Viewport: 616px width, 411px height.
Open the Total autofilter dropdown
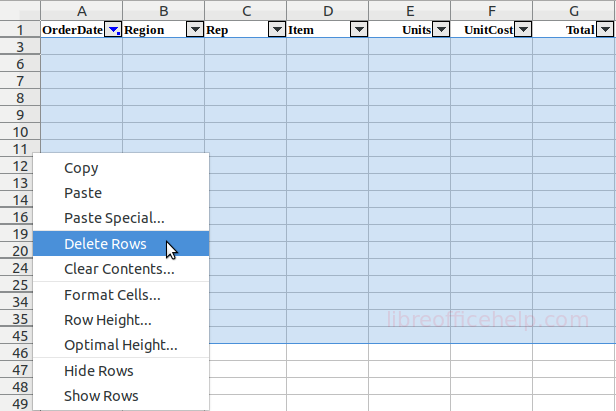point(605,29)
